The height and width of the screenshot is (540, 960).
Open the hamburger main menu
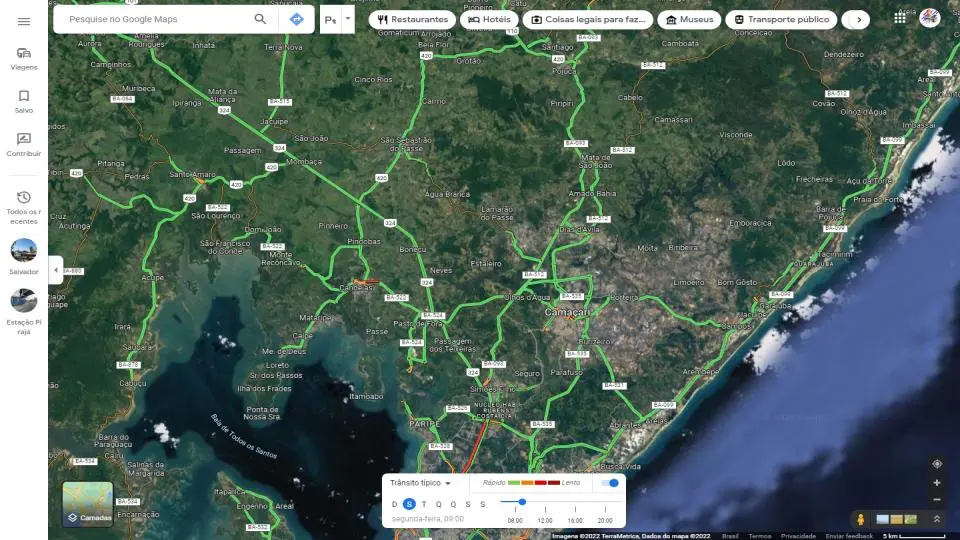pos(24,21)
